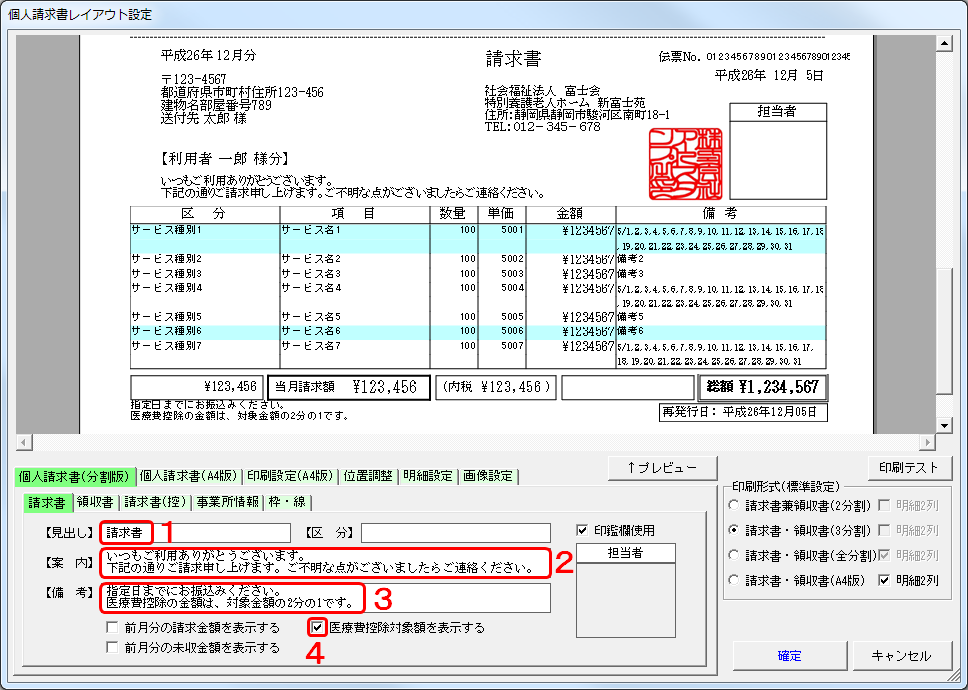This screenshot has width=968, height=690.
Task: Open the 領収書 sub-tab
Action: click(97, 502)
